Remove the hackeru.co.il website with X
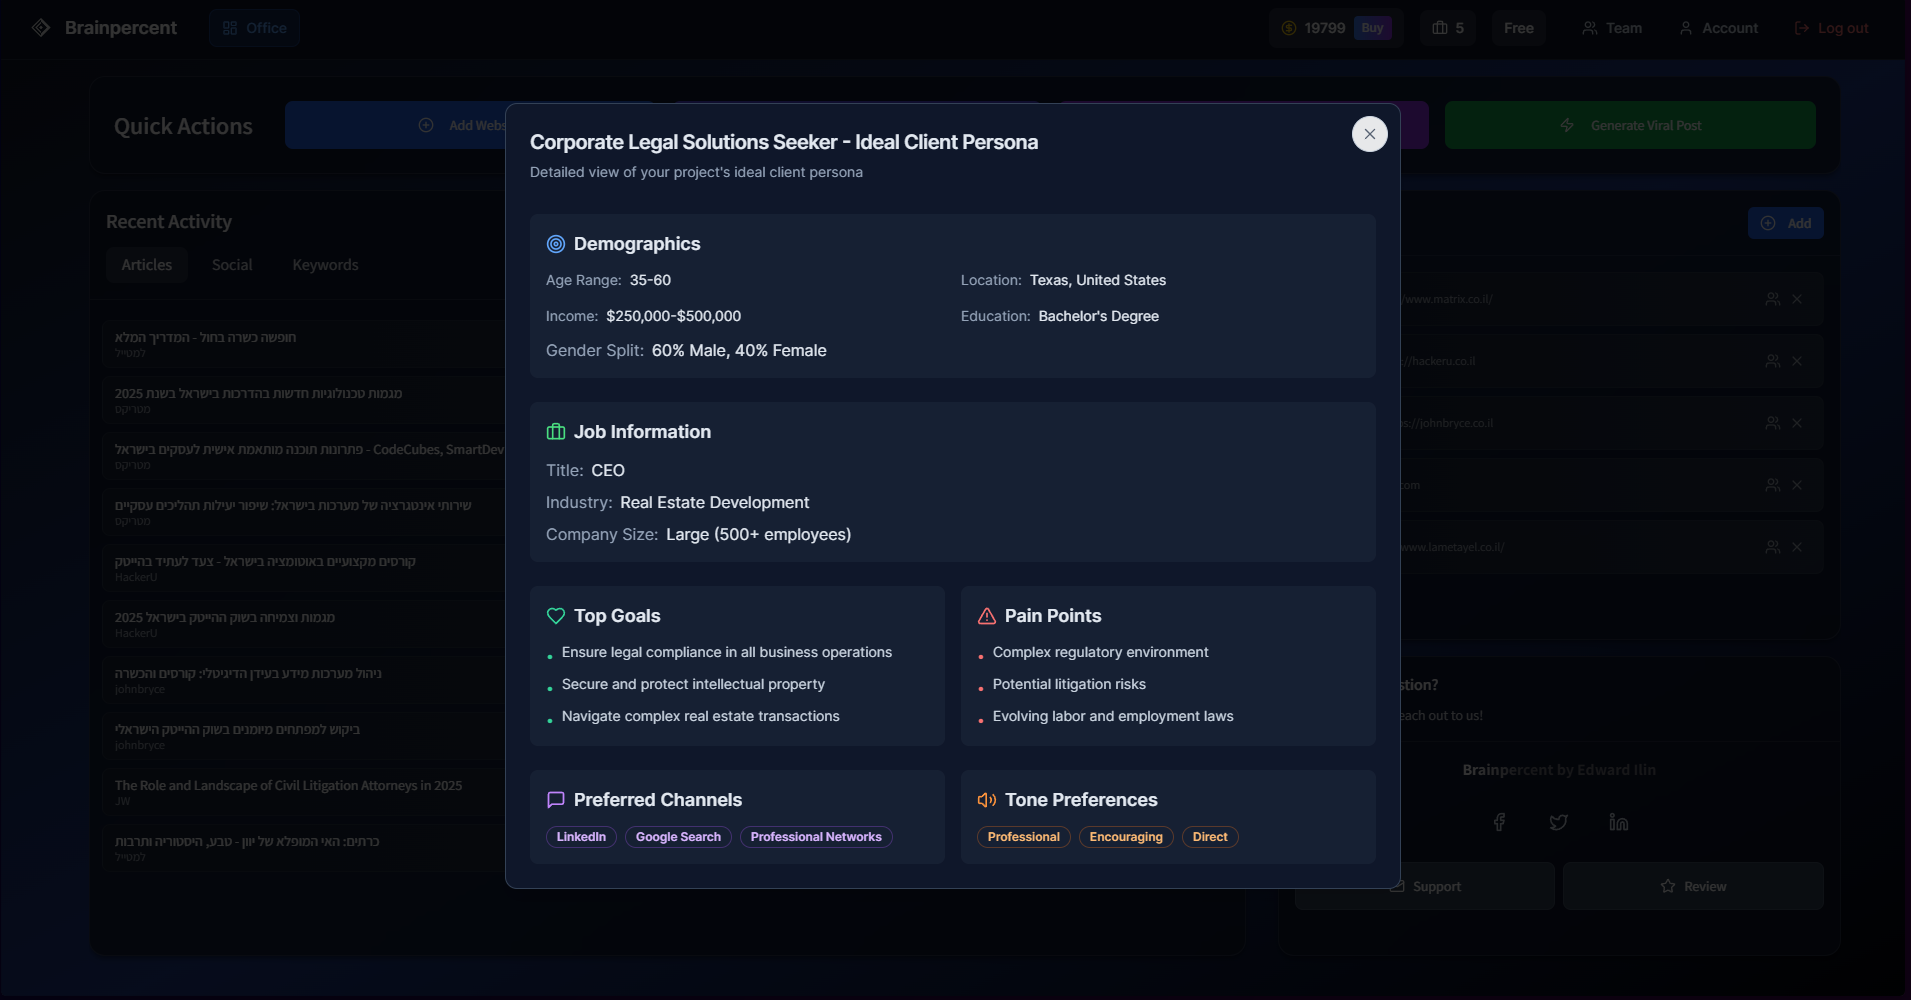 (x=1797, y=361)
